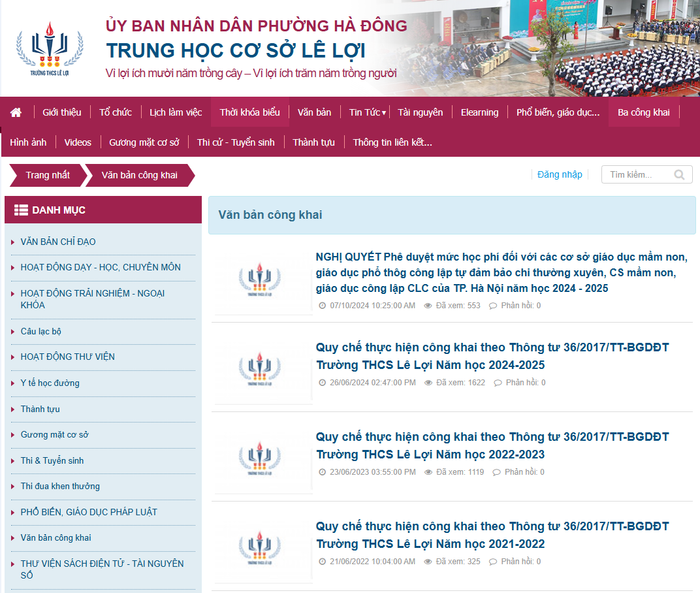Open Thi cử - Tuyển sinh menu
Viewport: 700px width, 593px height.
point(236,142)
